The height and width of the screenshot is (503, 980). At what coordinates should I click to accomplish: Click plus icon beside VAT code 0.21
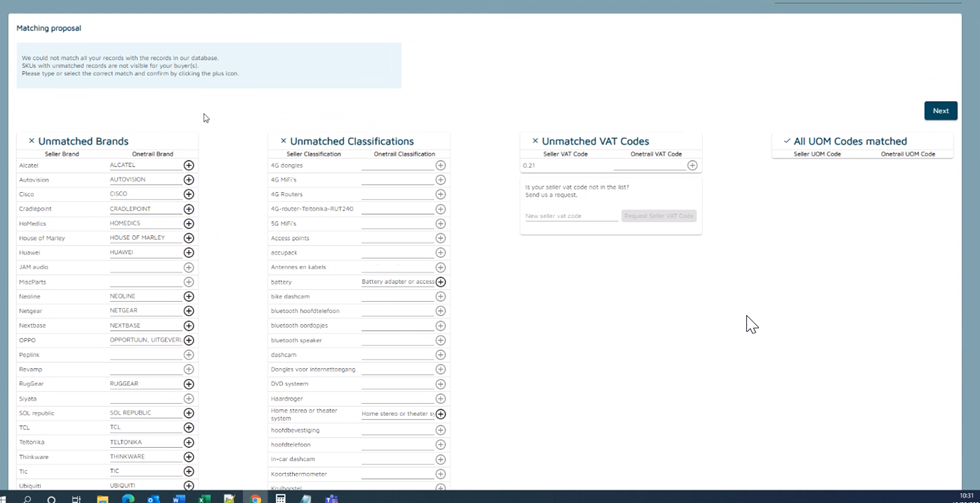coord(692,165)
